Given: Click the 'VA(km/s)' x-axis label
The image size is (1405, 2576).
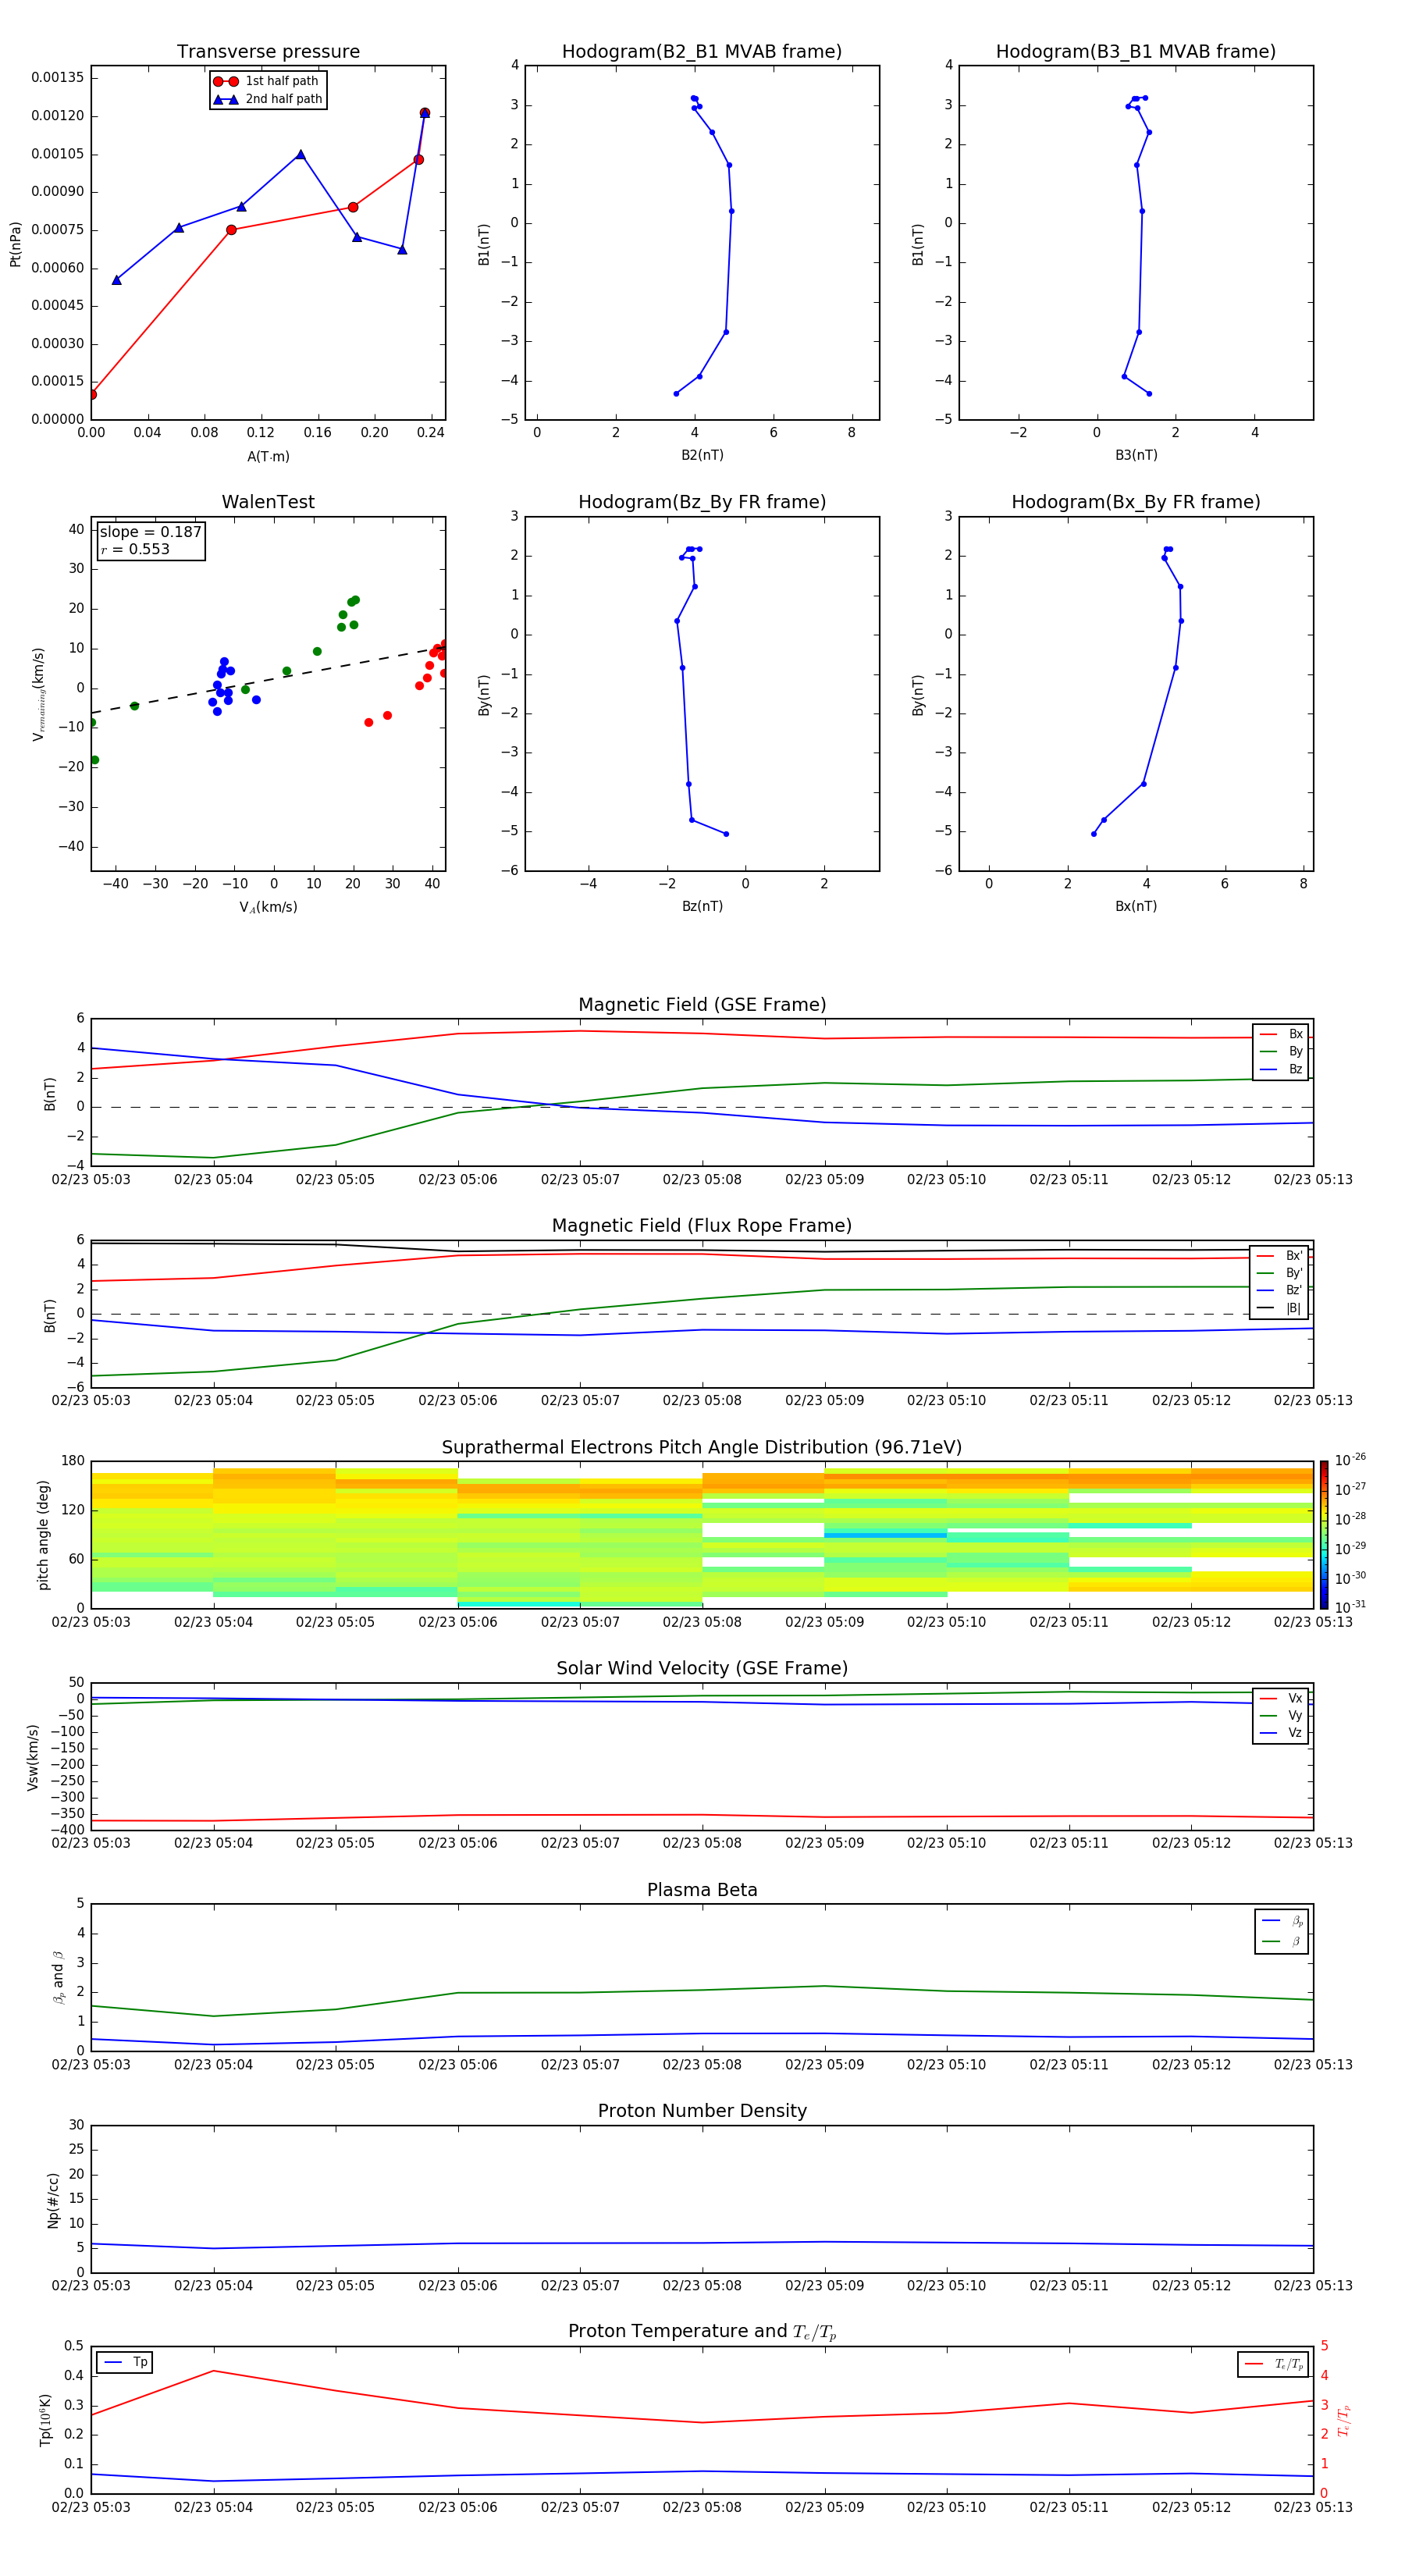Looking at the screenshot, I should coord(268,907).
